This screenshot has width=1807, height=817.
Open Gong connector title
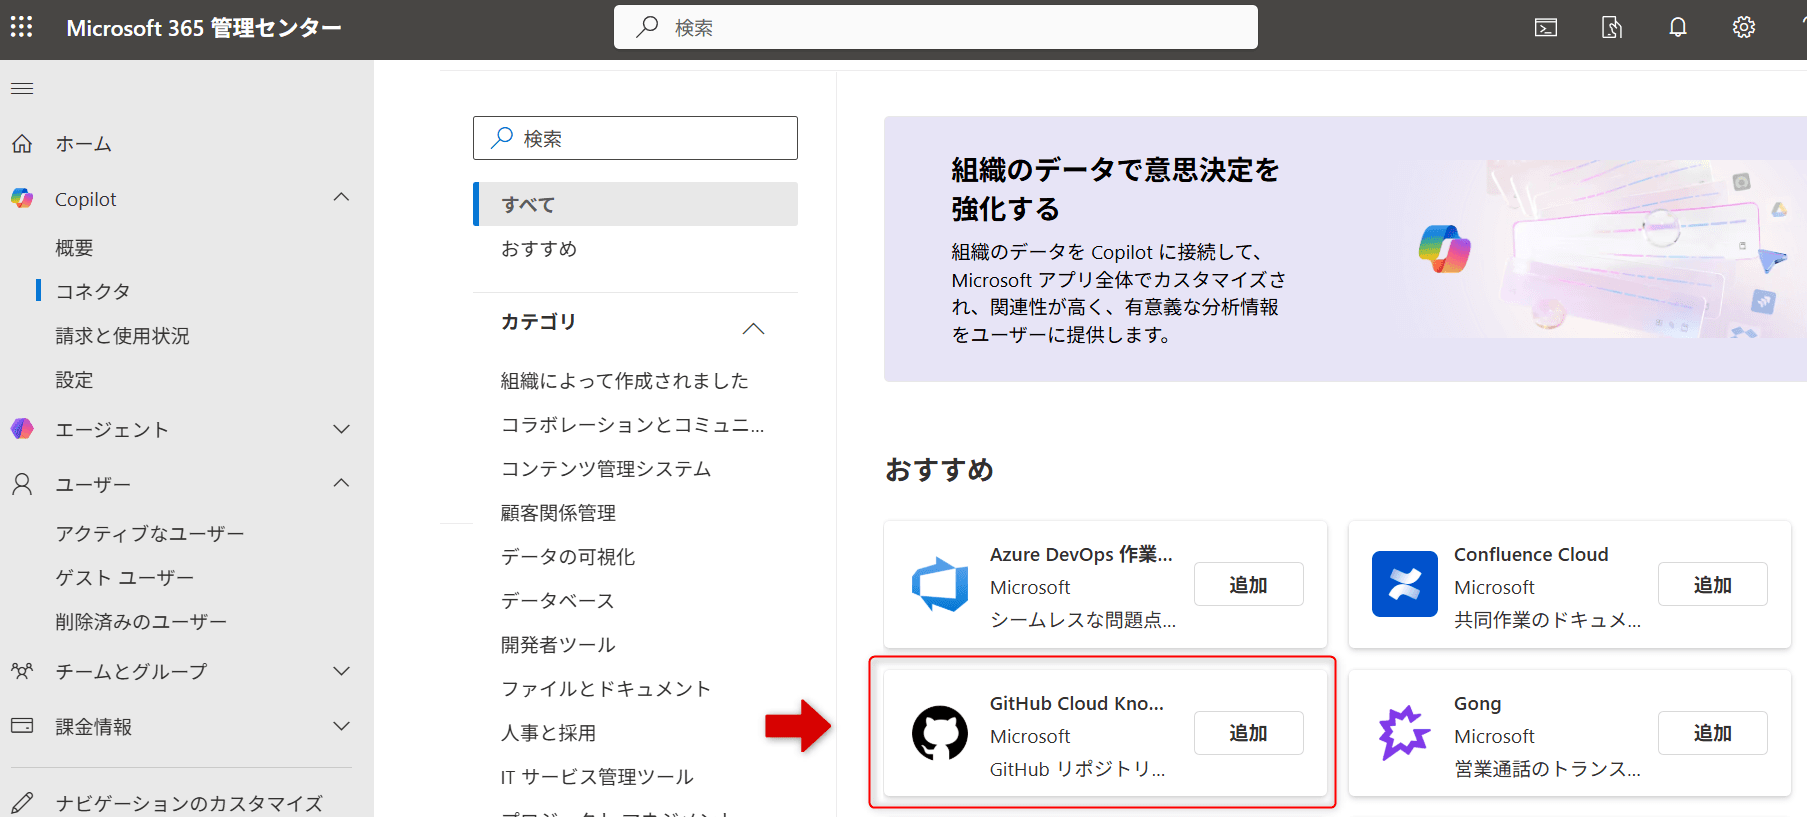point(1478,704)
